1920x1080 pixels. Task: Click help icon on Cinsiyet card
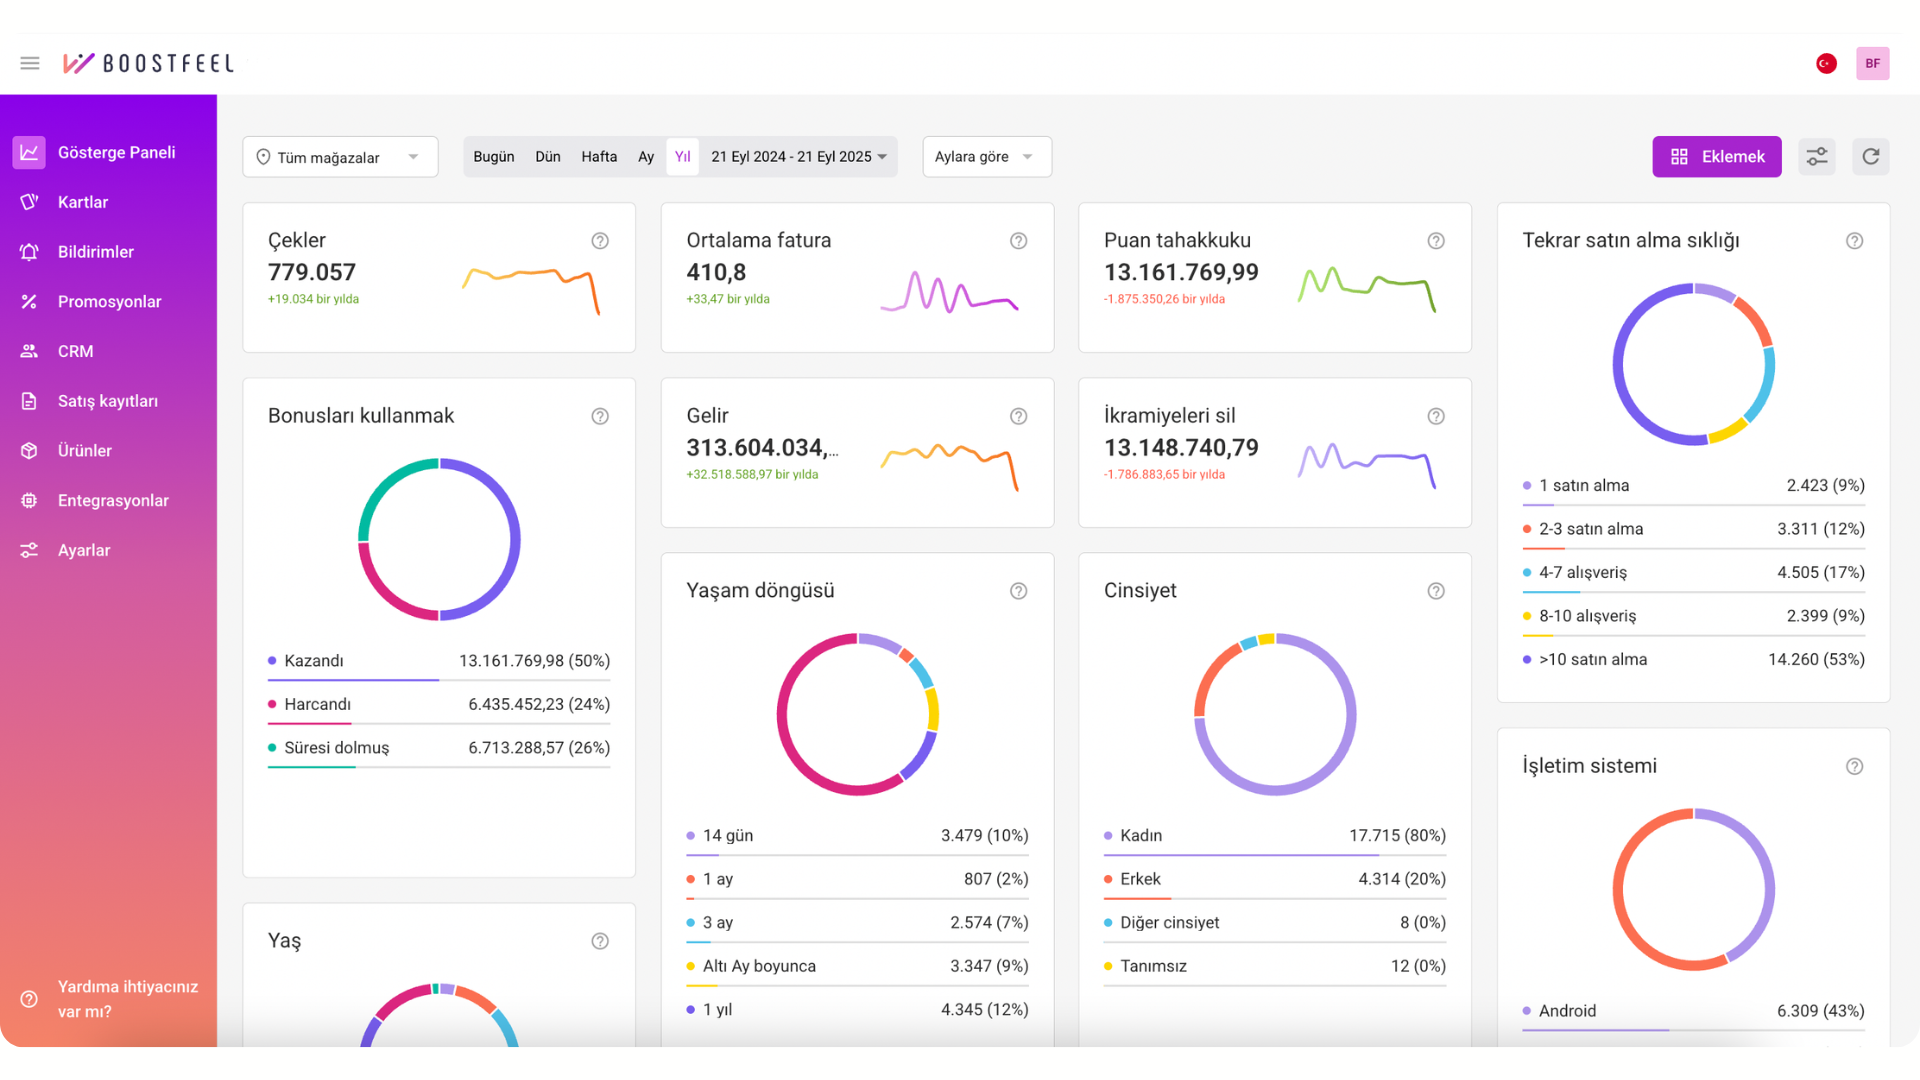tap(1436, 591)
